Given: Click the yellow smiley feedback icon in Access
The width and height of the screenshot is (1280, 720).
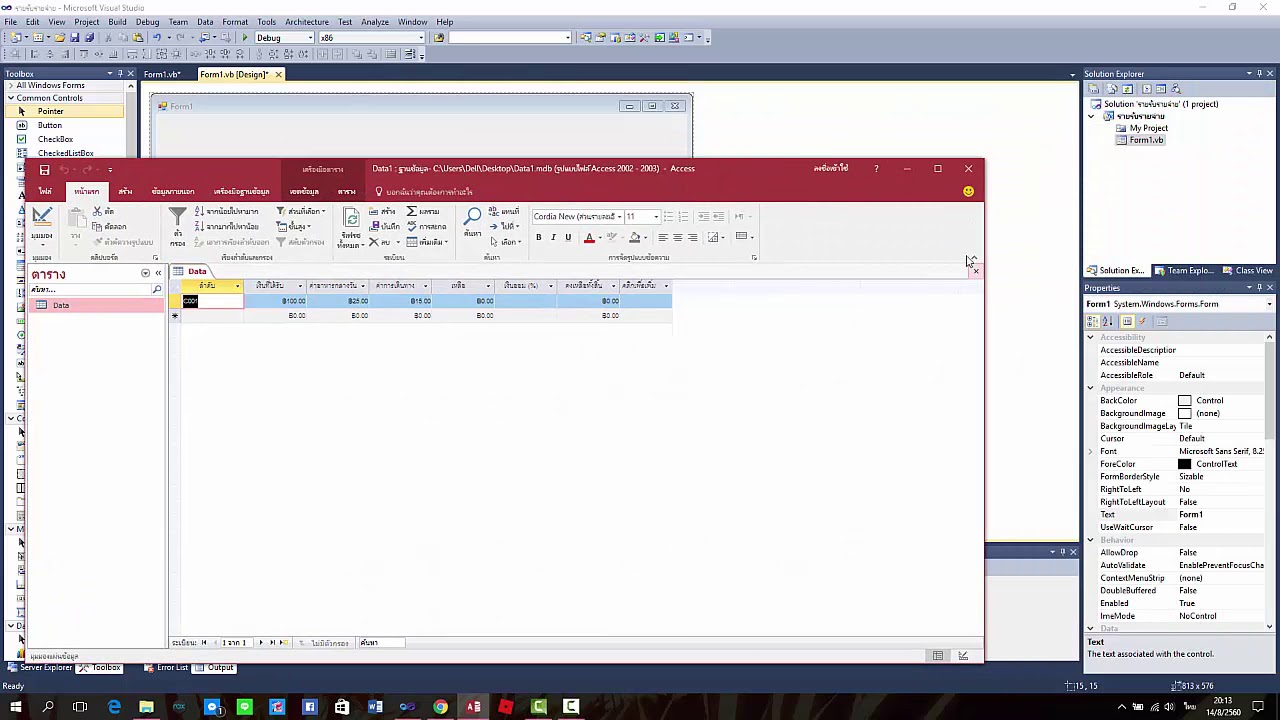Looking at the screenshot, I should [x=968, y=191].
